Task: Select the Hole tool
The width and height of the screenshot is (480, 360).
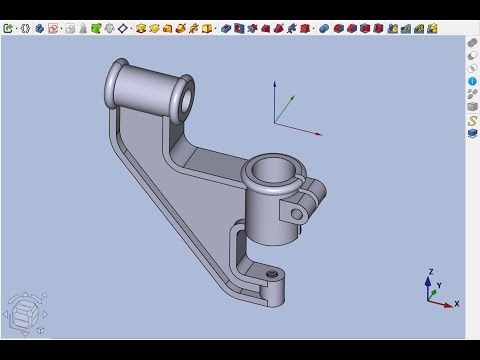Action: 239,29
